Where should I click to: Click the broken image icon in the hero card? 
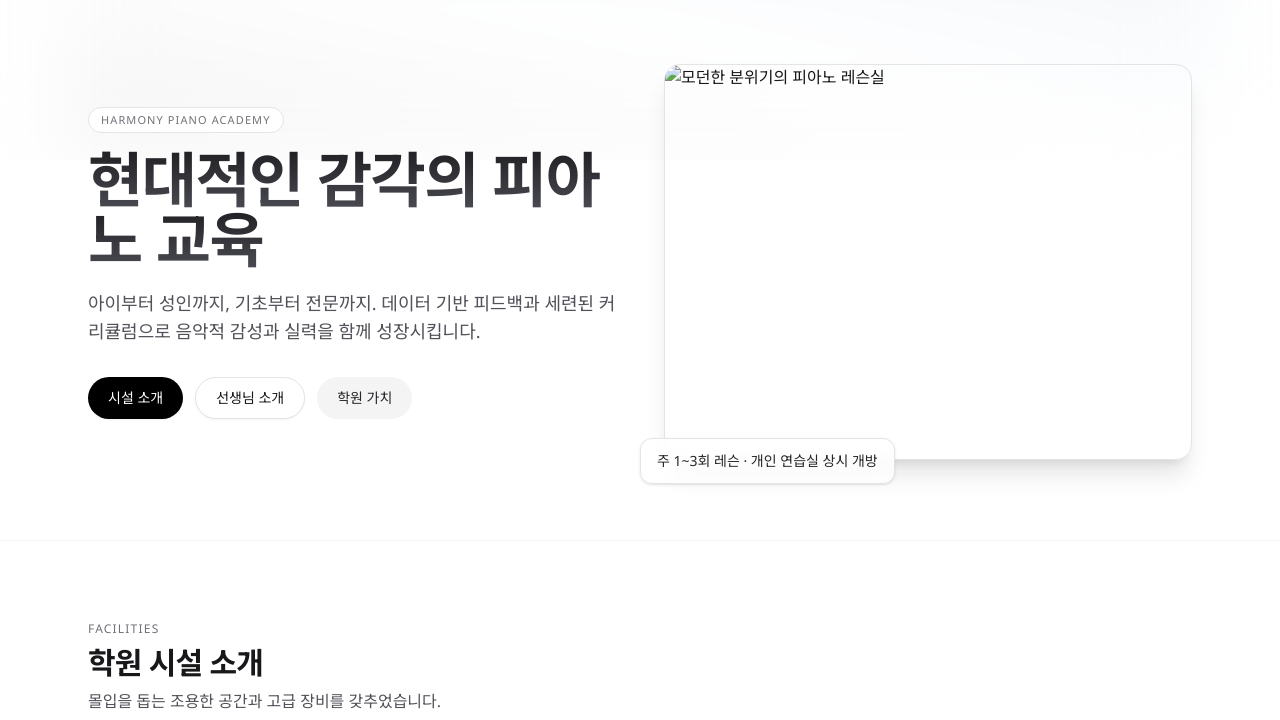(673, 76)
